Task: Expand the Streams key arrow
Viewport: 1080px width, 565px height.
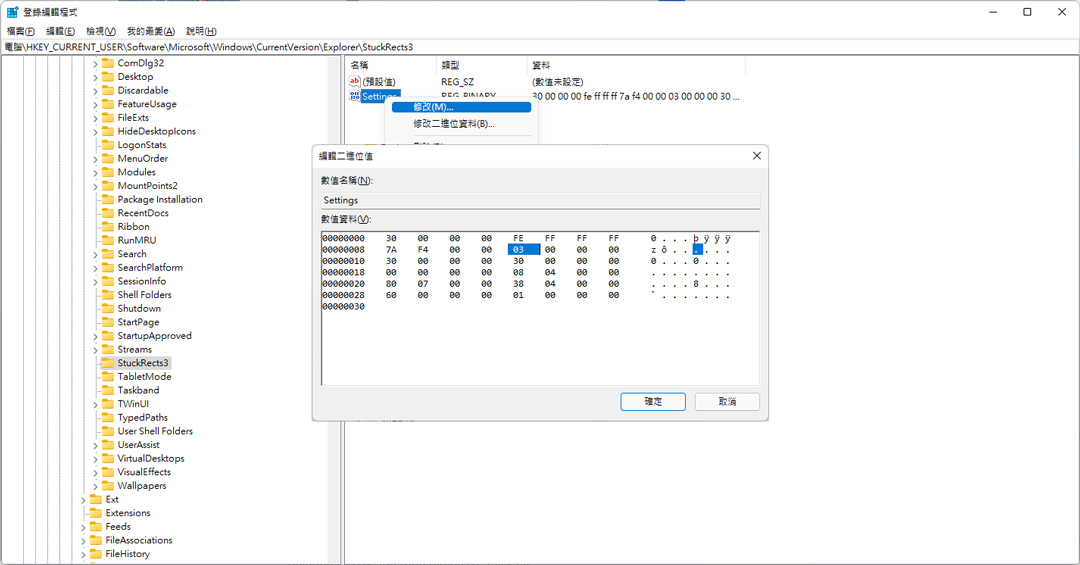Action: (x=95, y=349)
